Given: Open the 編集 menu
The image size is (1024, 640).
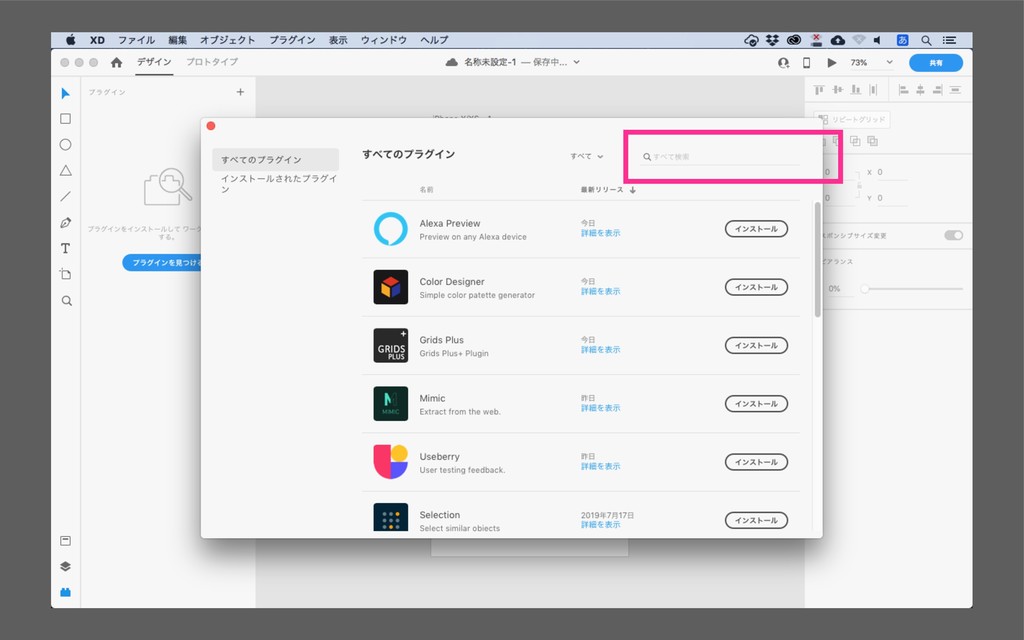Looking at the screenshot, I should pyautogui.click(x=177, y=40).
